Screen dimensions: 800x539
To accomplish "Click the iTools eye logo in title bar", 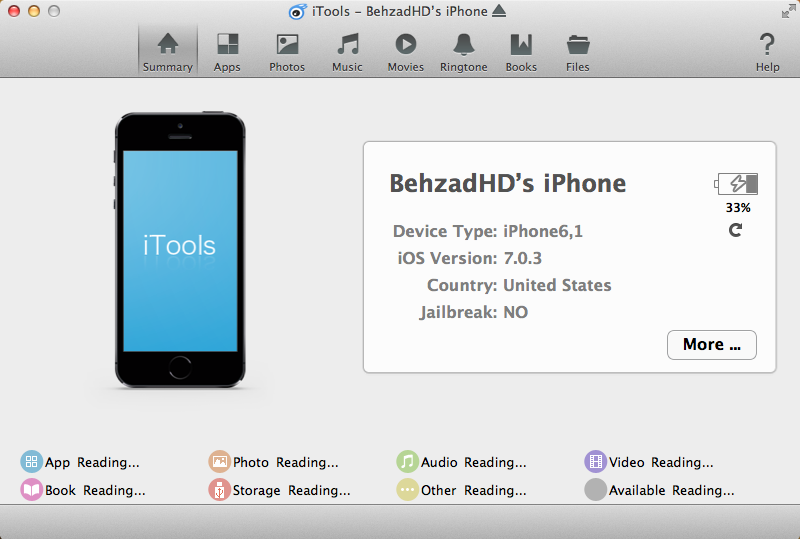I will (x=297, y=11).
